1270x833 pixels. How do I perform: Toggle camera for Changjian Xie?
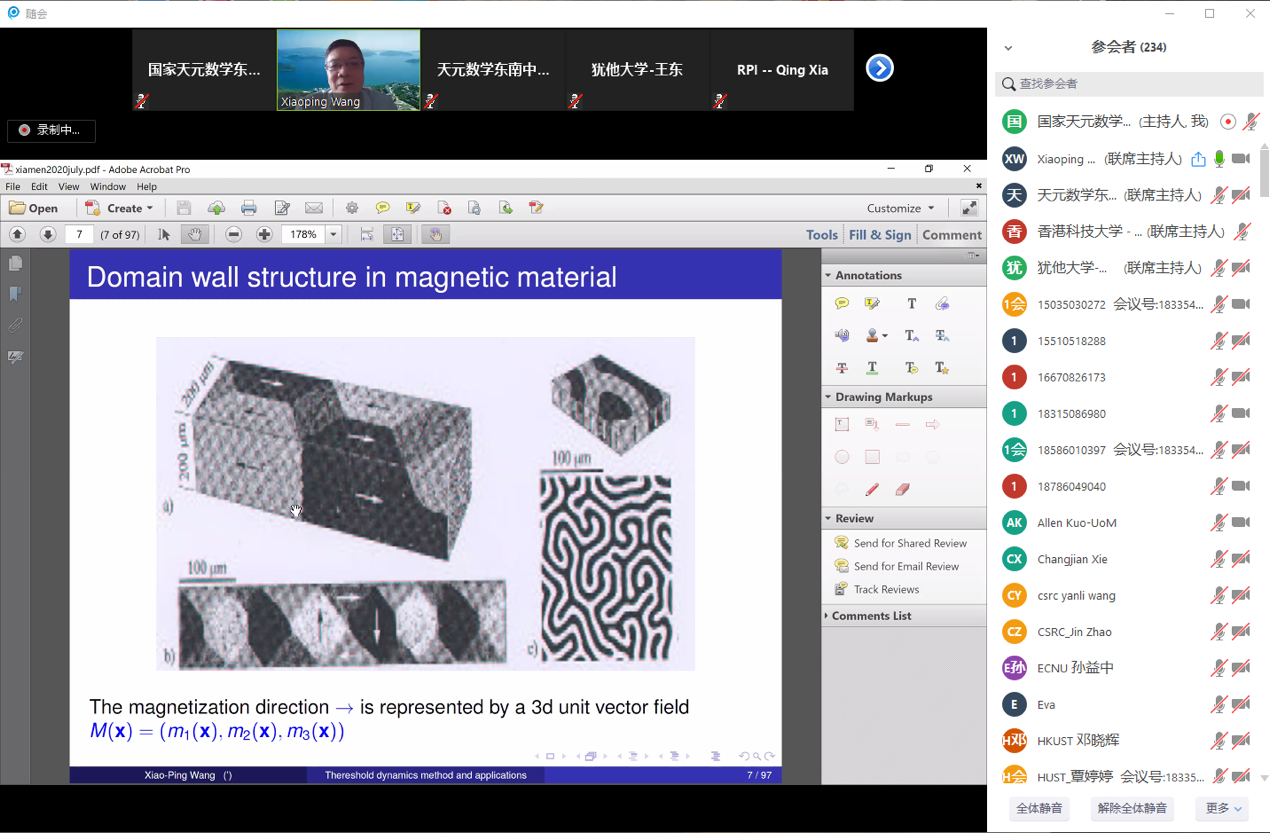click(1241, 559)
